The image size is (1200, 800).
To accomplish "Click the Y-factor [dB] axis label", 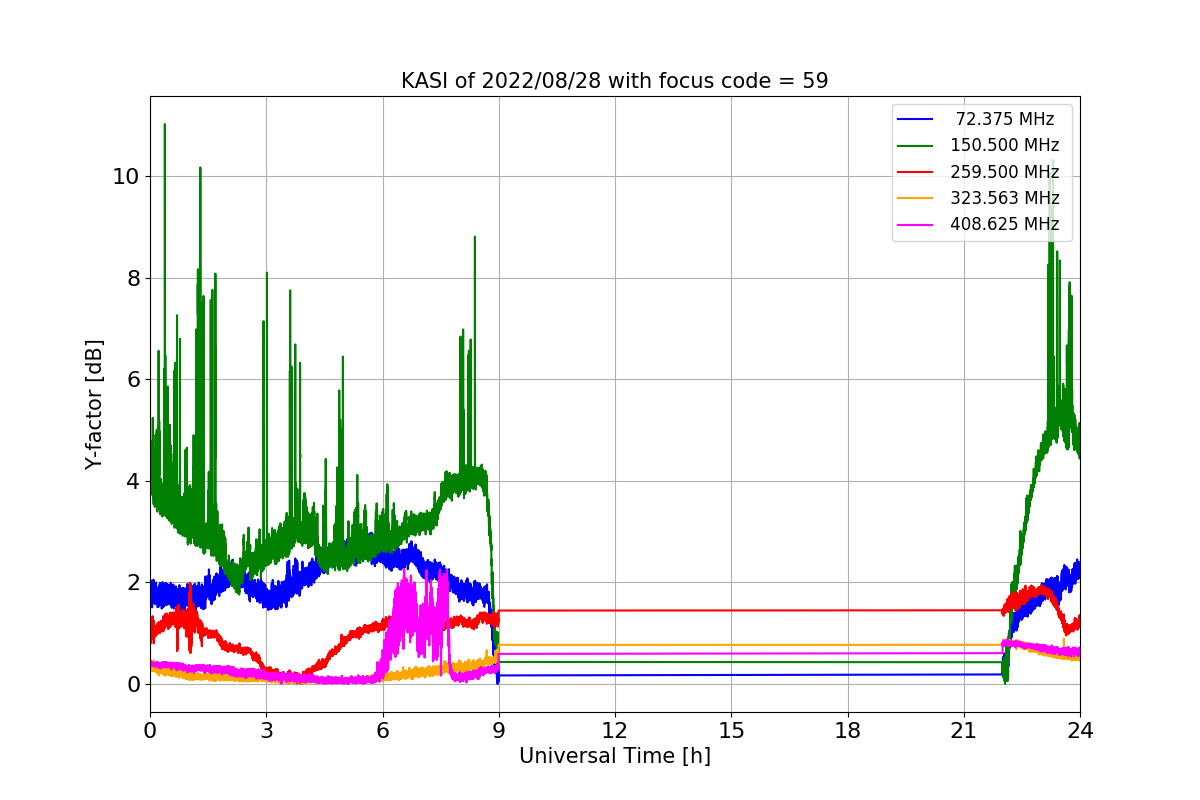I will [x=94, y=405].
